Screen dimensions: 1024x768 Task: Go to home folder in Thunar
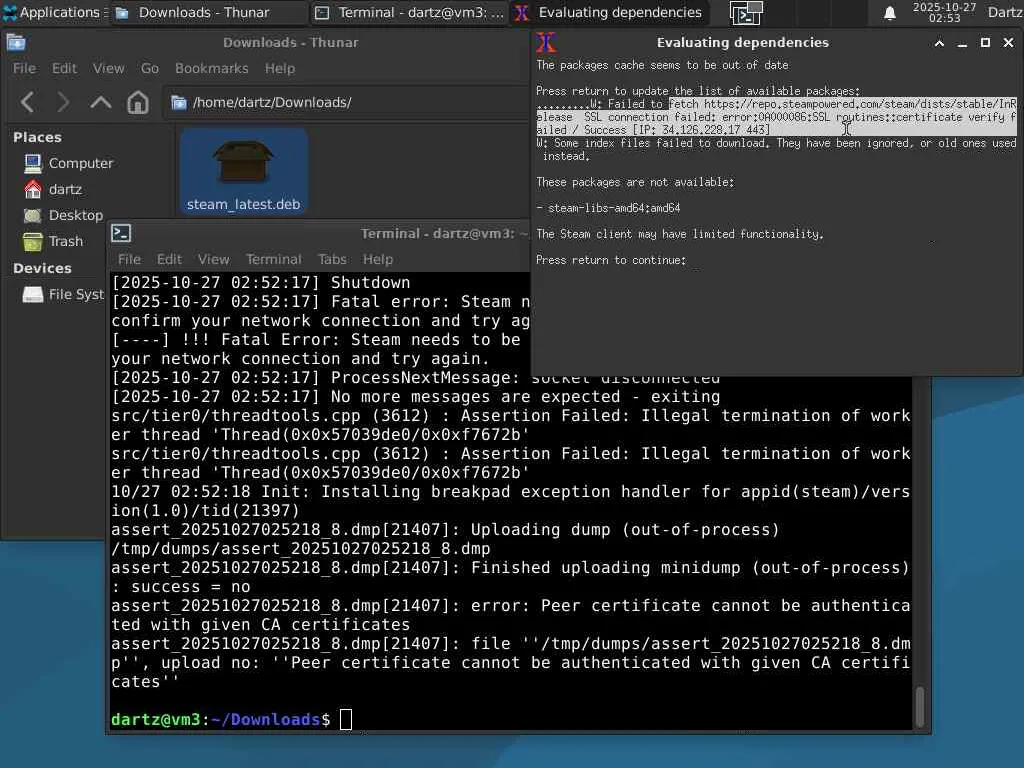pyautogui.click(x=137, y=103)
